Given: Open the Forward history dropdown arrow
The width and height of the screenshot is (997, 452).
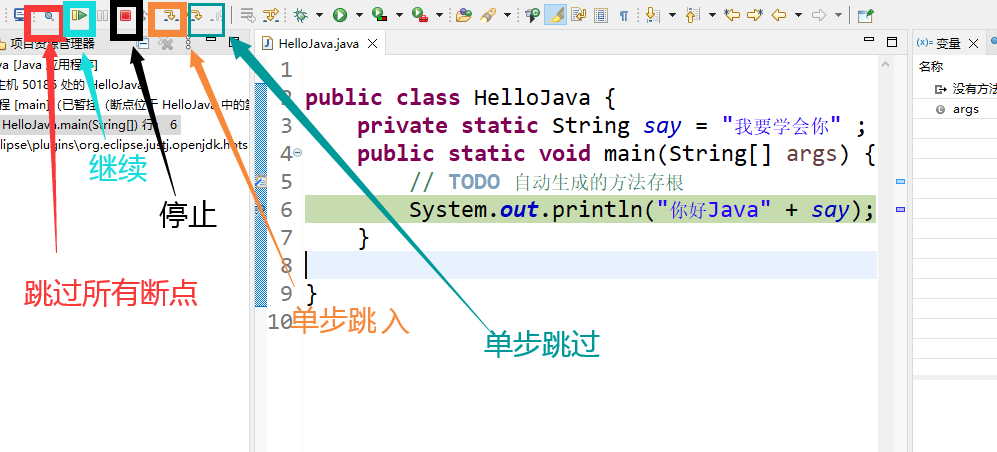Looking at the screenshot, I should click(x=839, y=15).
